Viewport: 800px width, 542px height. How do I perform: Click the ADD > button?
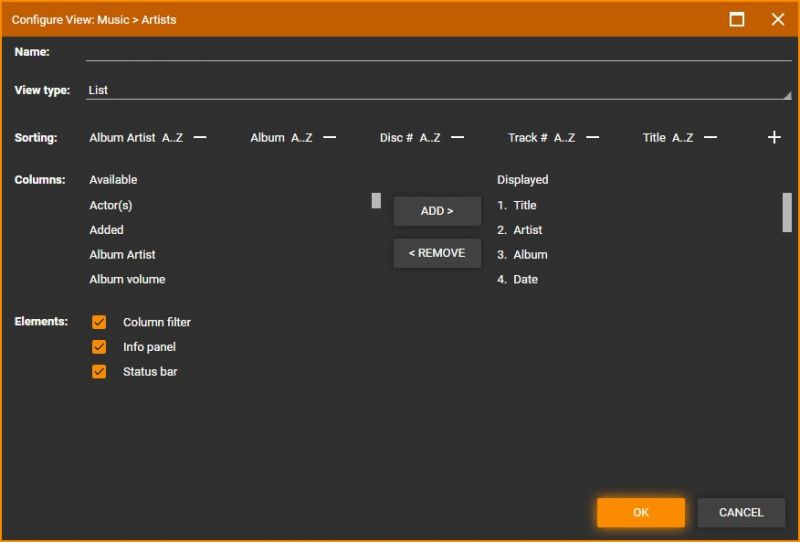[x=437, y=211]
